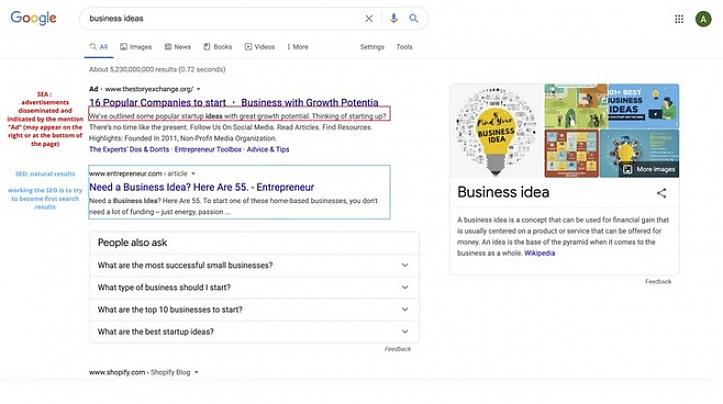This screenshot has height=404, width=723.
Task: Click the magnifying glass search icon
Action: [x=413, y=18]
